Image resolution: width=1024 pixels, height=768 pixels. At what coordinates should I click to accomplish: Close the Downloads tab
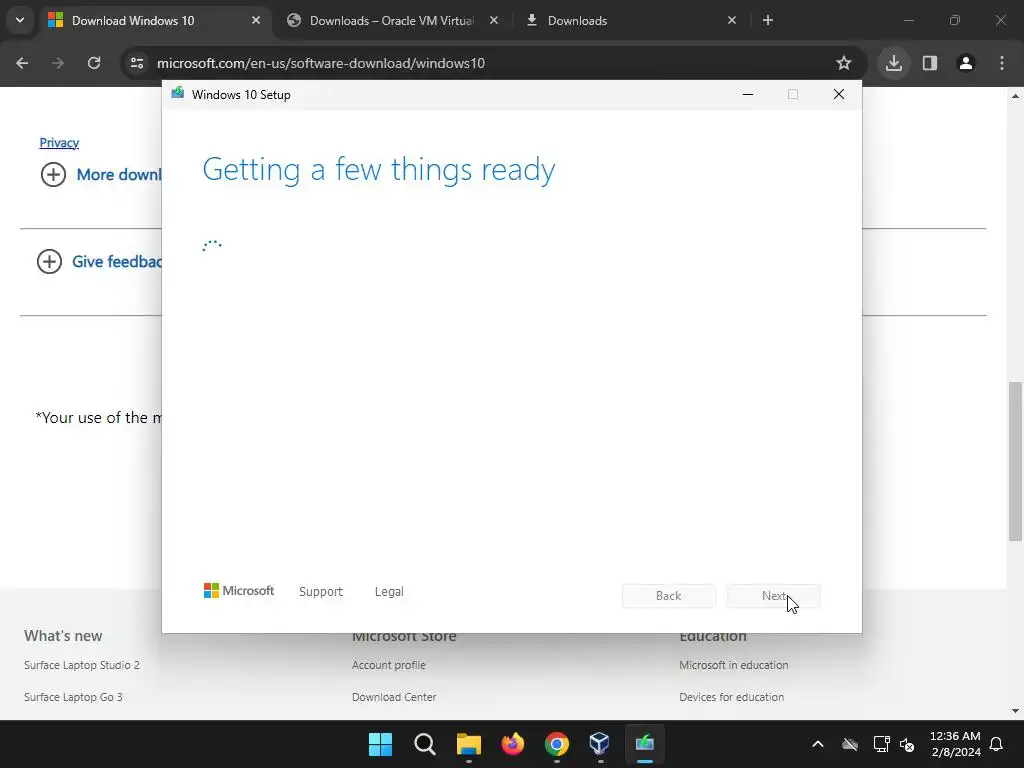pyautogui.click(x=731, y=21)
